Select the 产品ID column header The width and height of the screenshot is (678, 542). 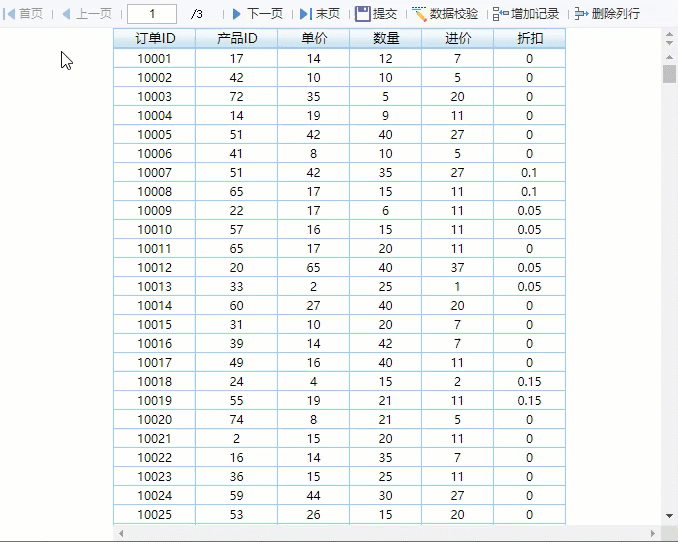[x=237, y=38]
